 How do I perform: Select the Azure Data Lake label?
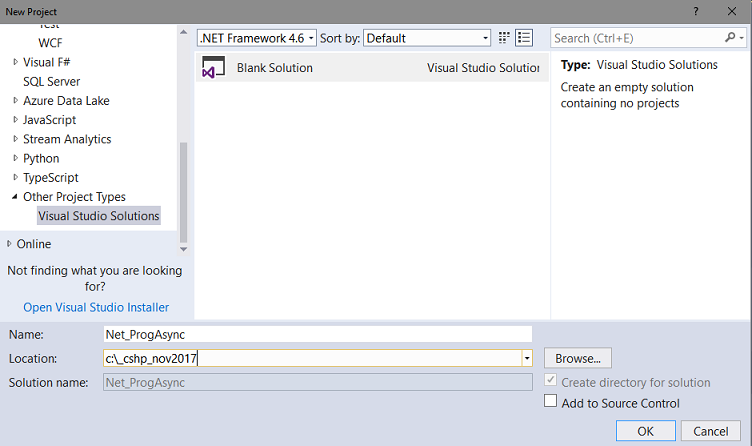(66, 101)
